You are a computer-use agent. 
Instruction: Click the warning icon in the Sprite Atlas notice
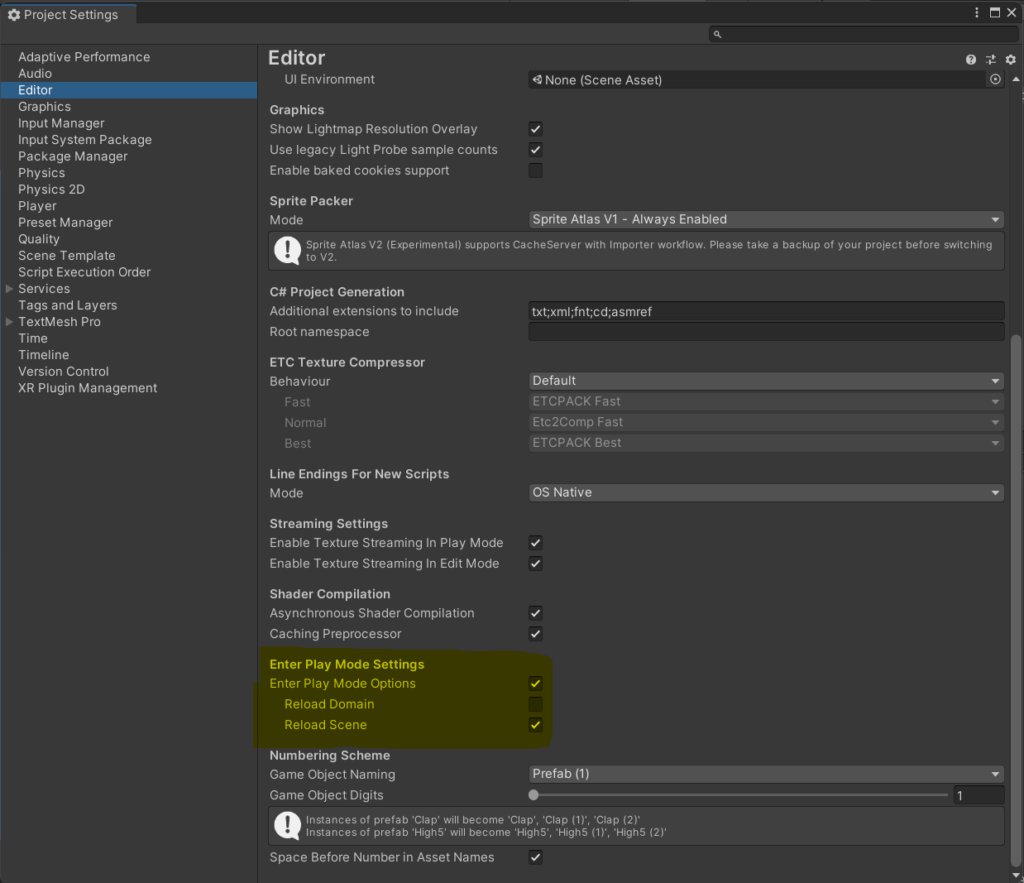pos(287,250)
